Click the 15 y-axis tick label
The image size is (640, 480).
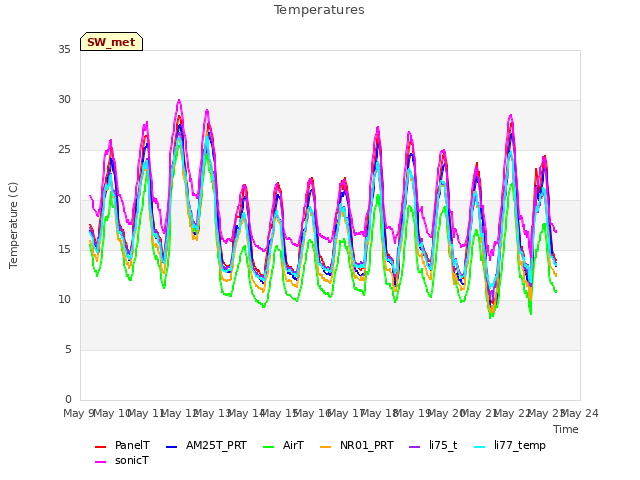pyautogui.click(x=64, y=249)
